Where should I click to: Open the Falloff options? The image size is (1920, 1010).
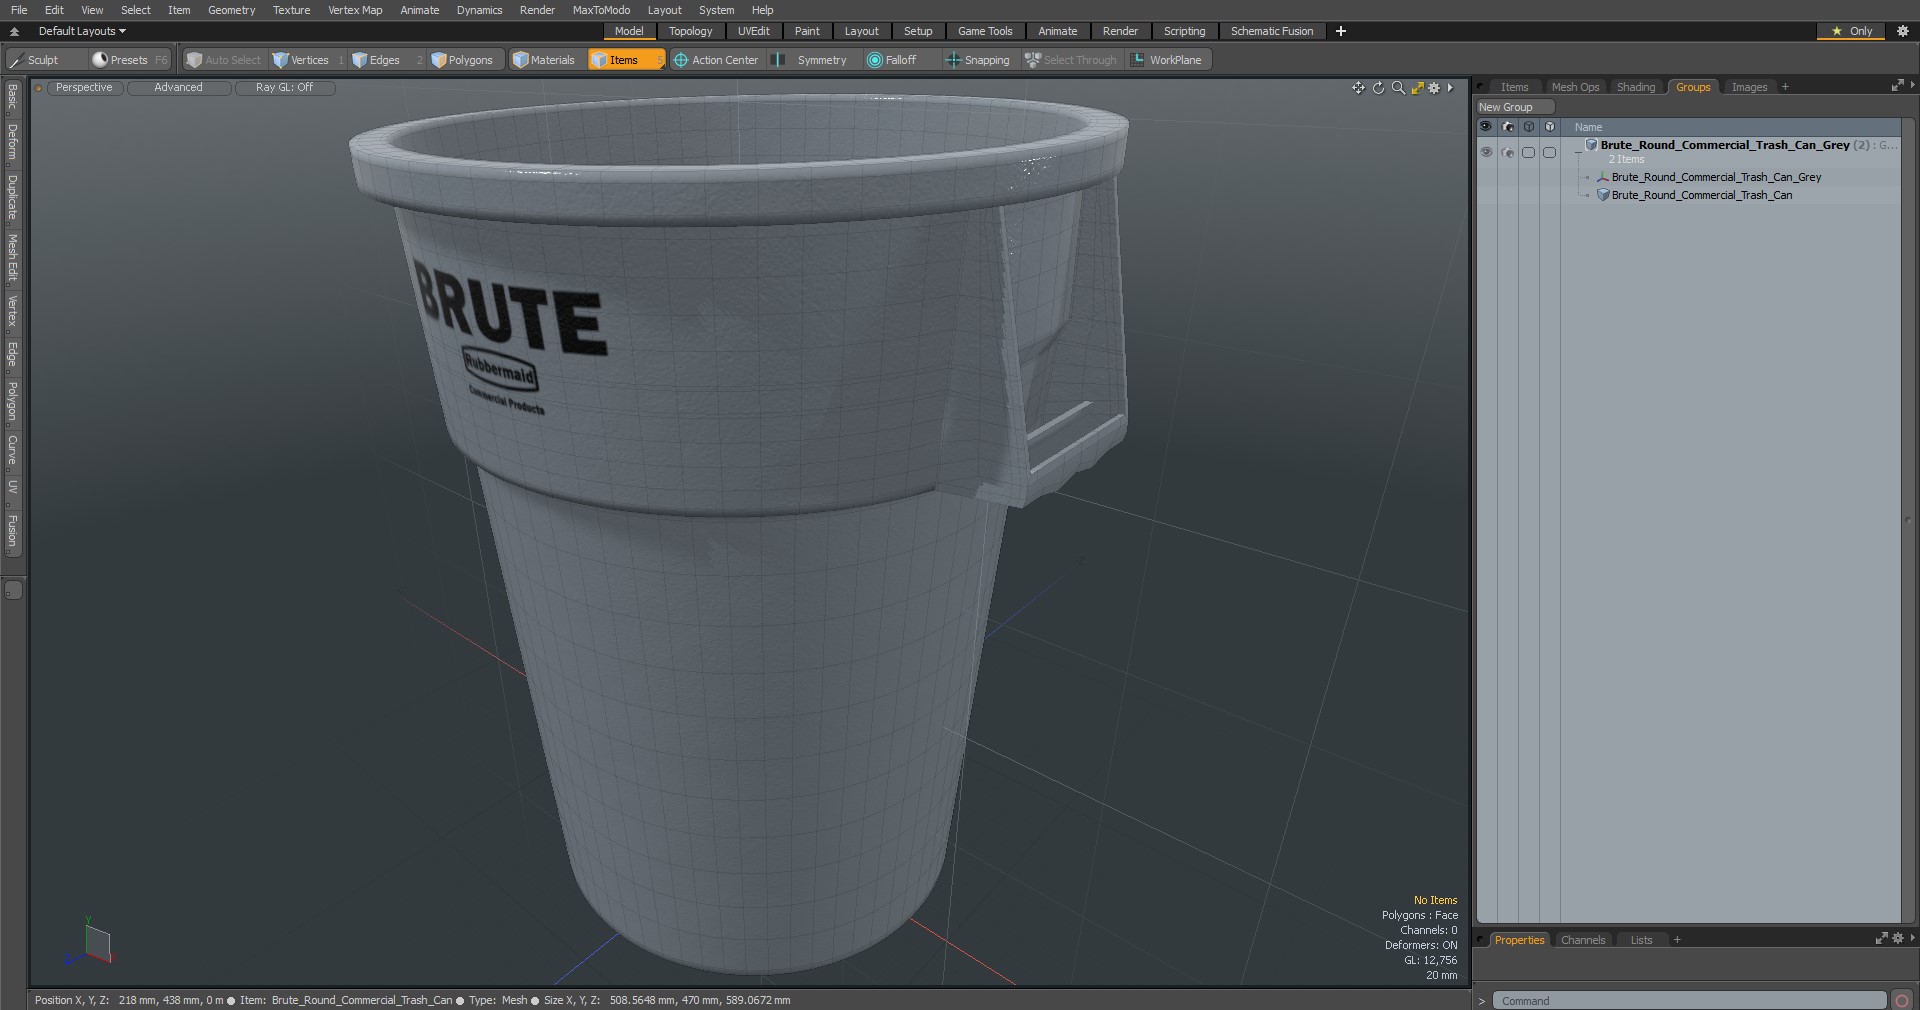(x=899, y=60)
